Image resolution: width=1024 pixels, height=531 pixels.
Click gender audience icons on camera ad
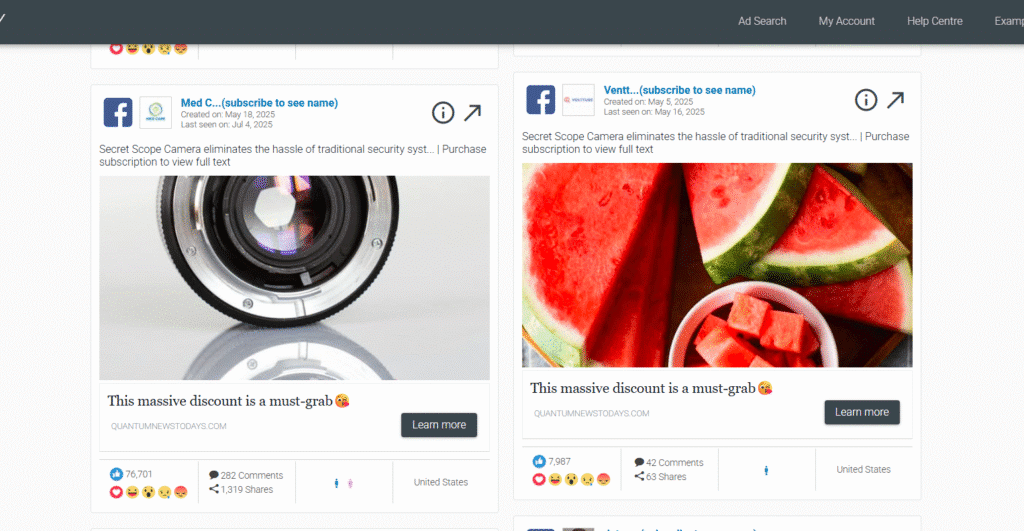coord(344,483)
